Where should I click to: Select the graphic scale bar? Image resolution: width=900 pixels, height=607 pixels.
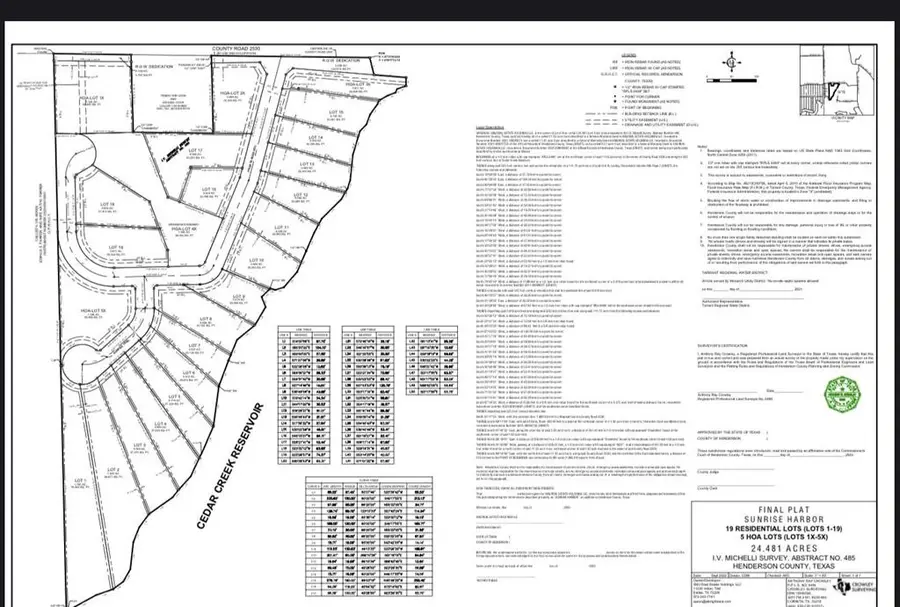point(730,80)
